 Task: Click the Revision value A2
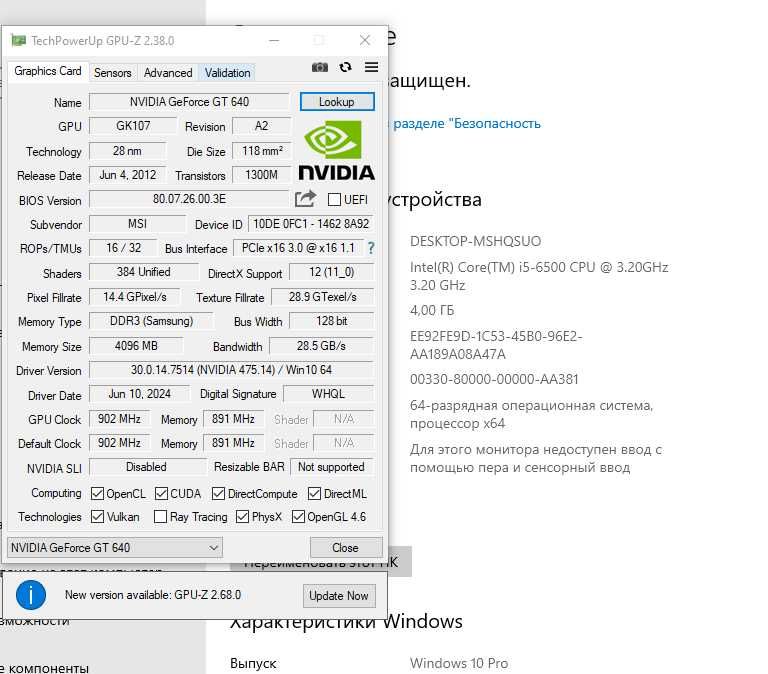coord(261,126)
